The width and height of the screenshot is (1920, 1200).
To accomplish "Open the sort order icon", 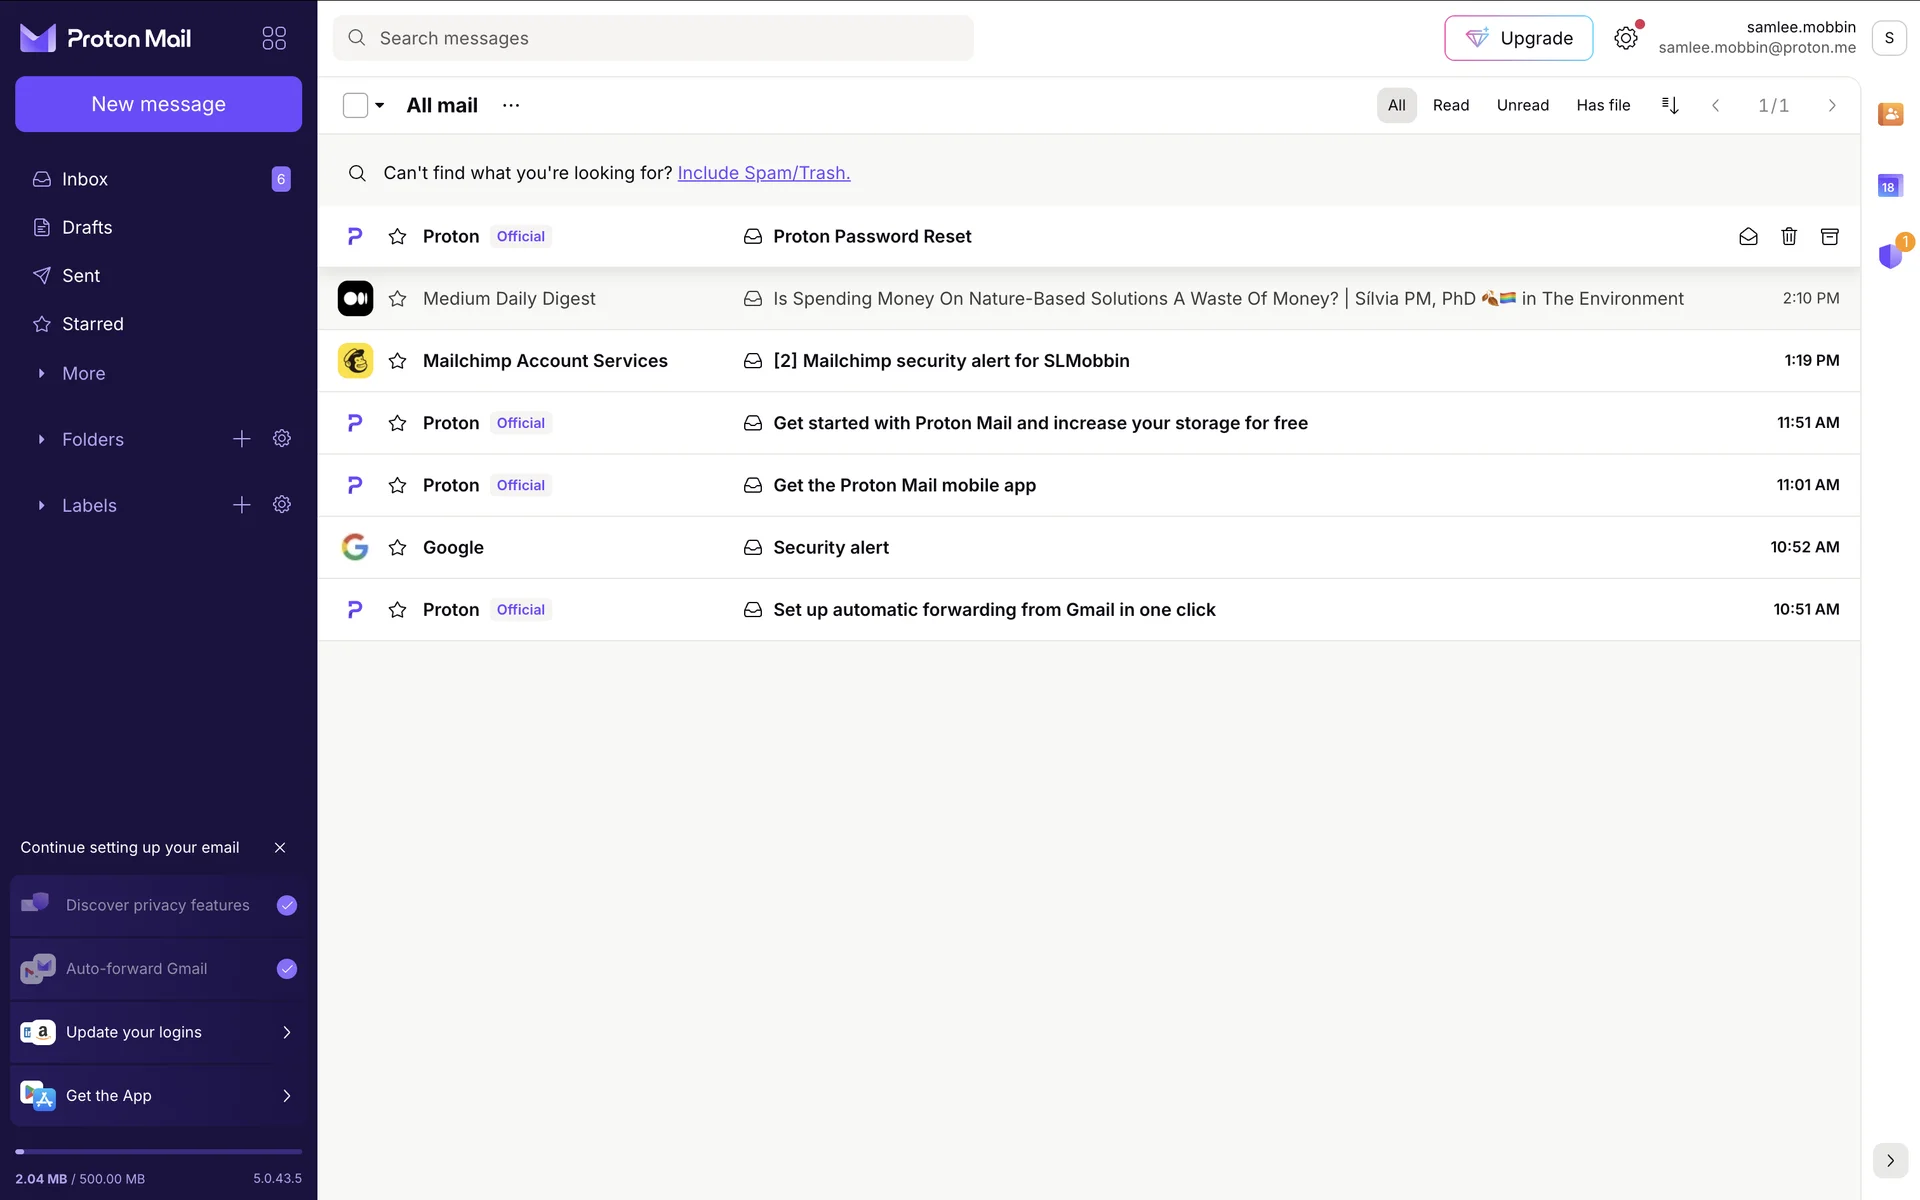I will click(1670, 105).
